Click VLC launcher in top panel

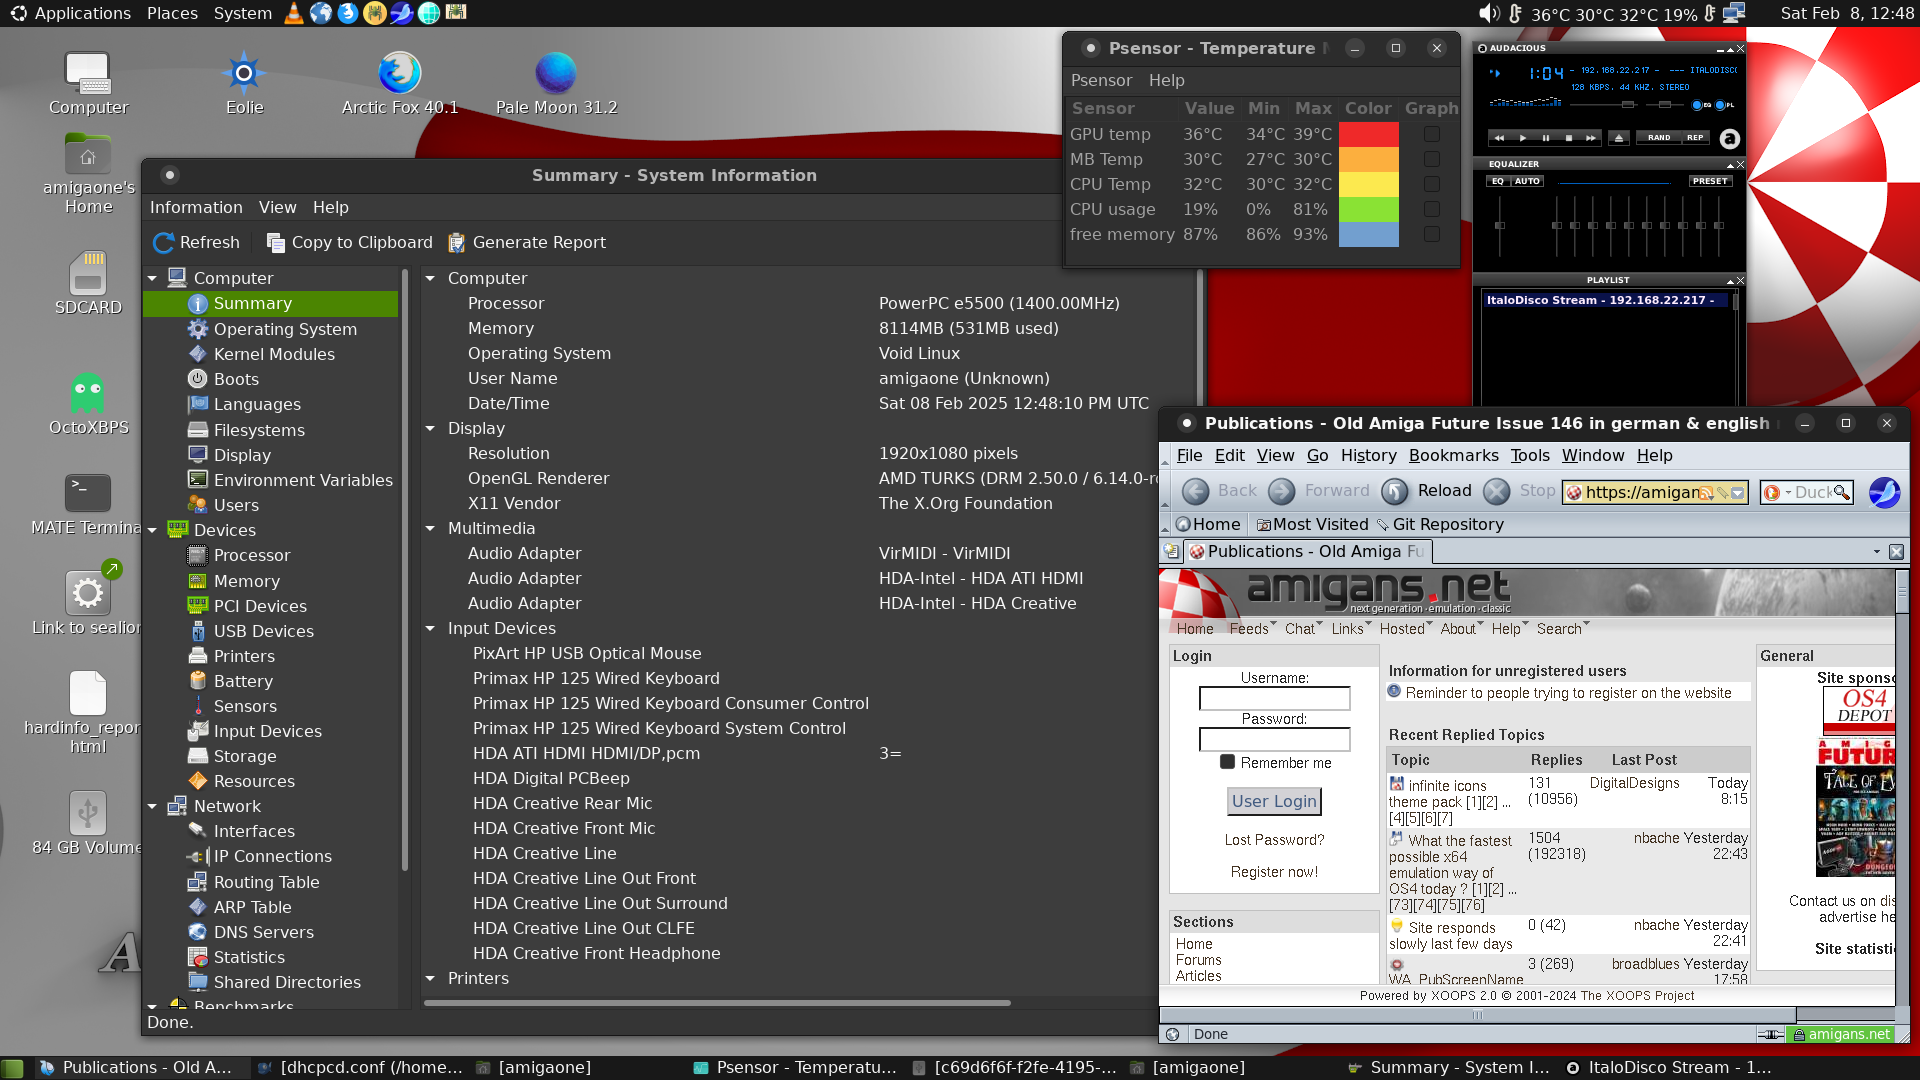click(293, 13)
